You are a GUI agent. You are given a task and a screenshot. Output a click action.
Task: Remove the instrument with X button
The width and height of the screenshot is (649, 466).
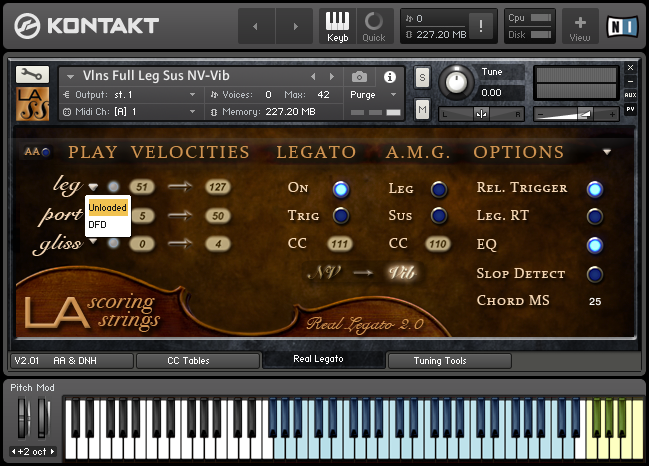pyautogui.click(x=630, y=67)
